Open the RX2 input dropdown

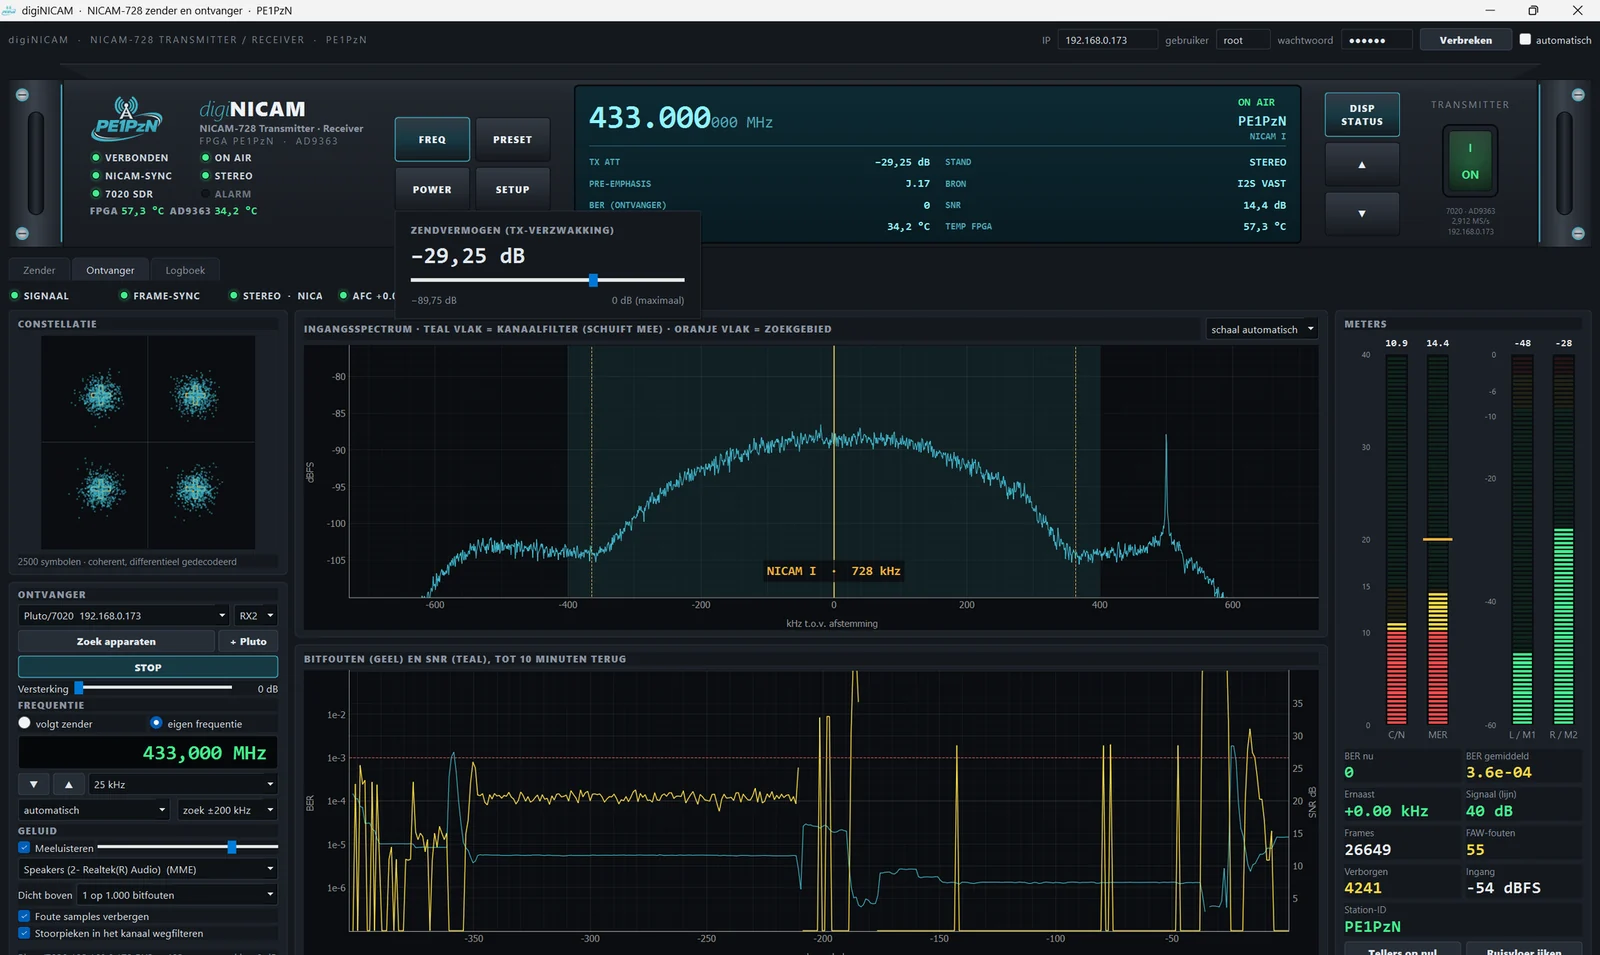[x=256, y=616]
